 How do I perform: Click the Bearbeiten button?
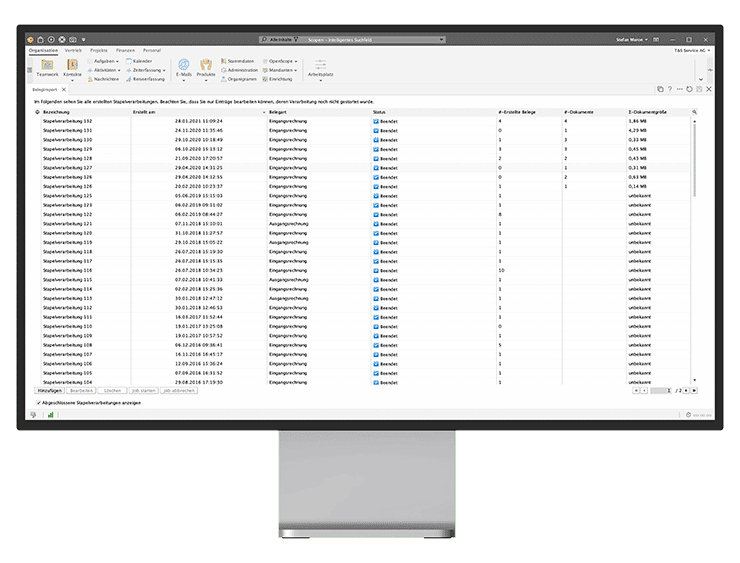81,391
